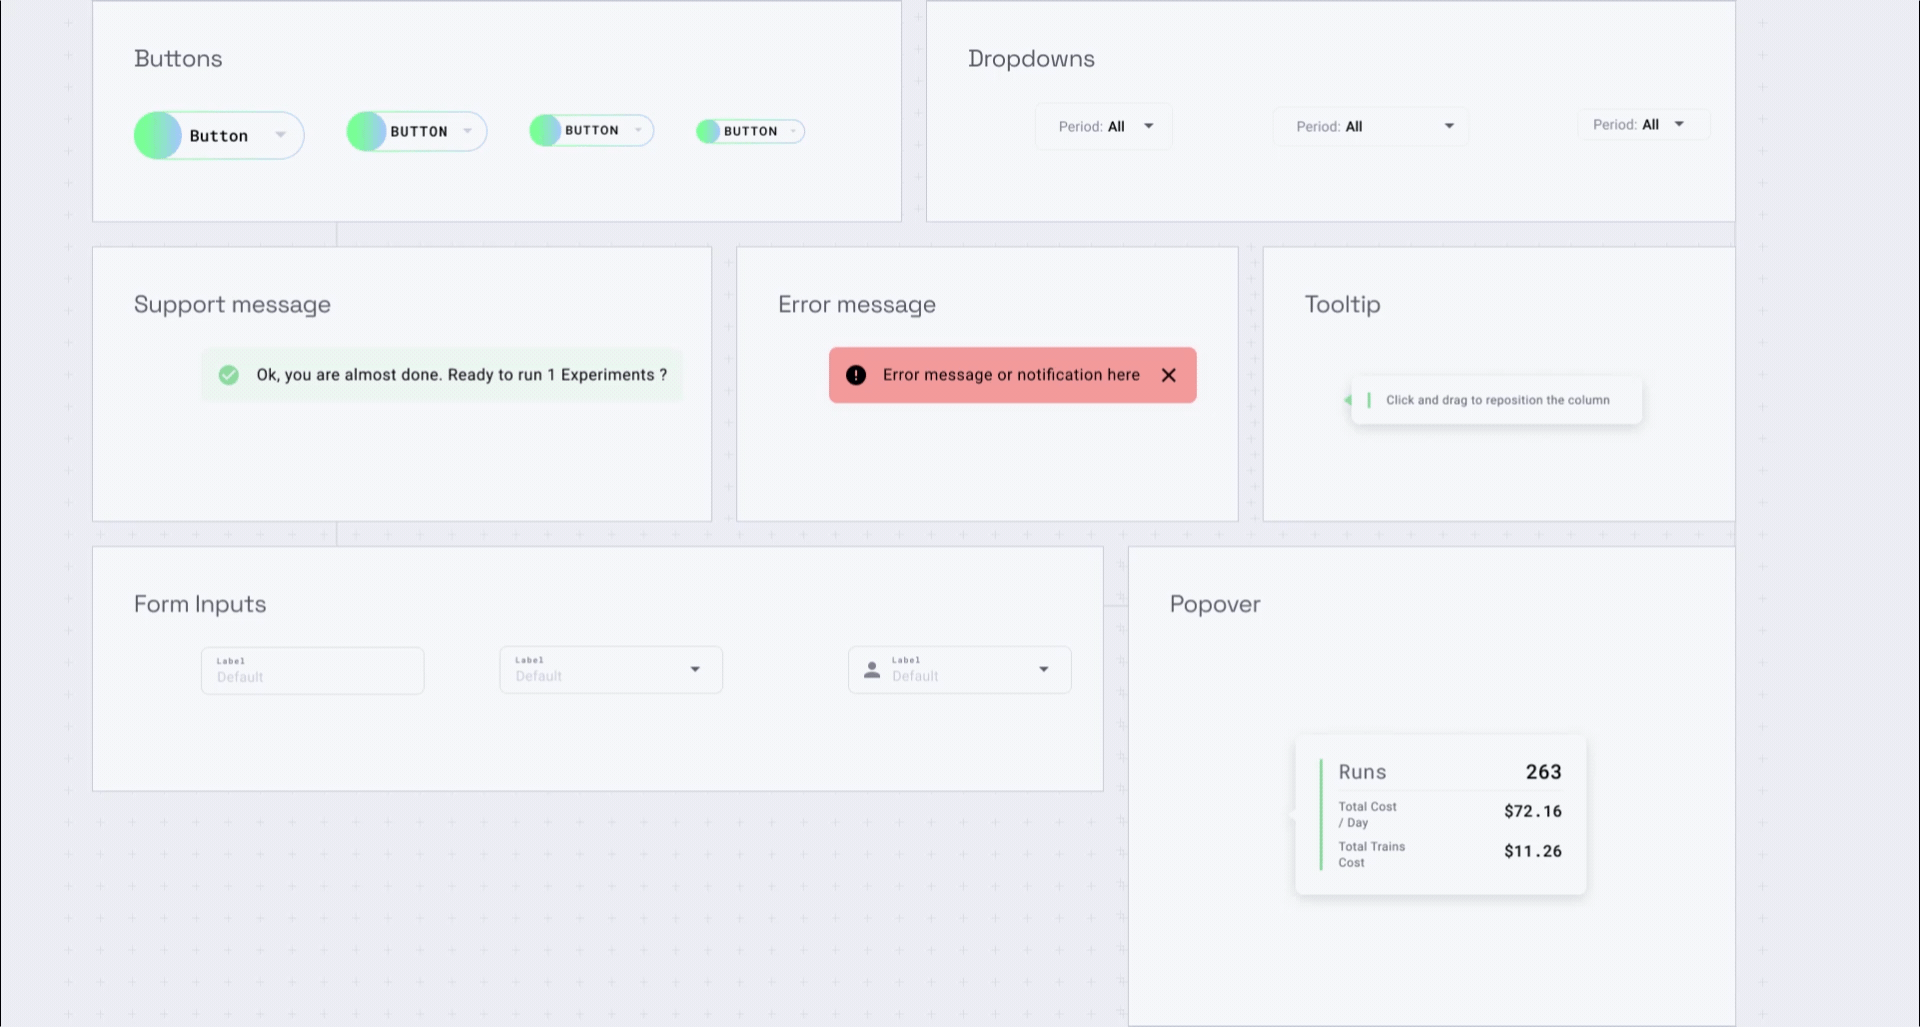Click the exclamation icon inside the error message

pyautogui.click(x=855, y=375)
